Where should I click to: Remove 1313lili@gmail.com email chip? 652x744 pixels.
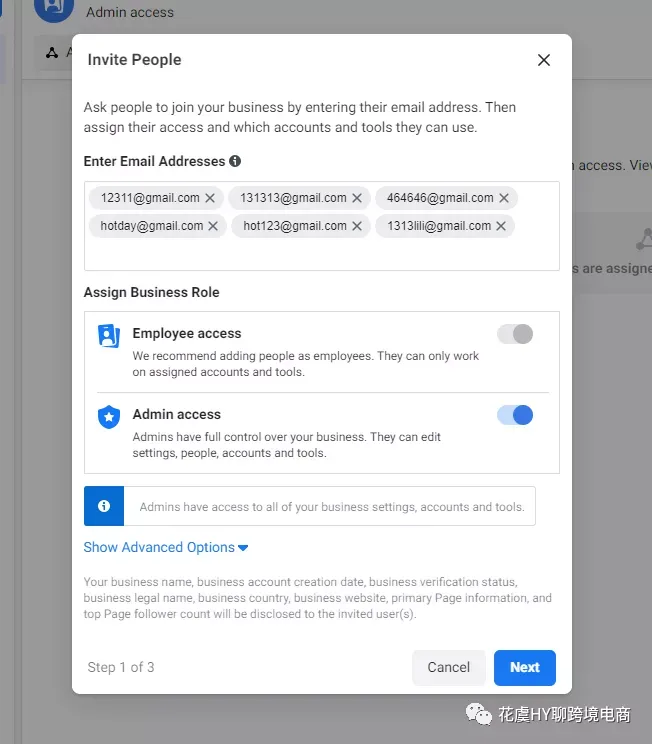coord(501,226)
